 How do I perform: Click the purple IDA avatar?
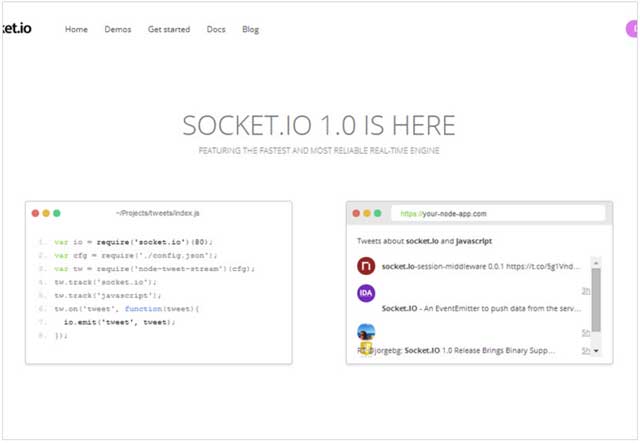tap(366, 293)
